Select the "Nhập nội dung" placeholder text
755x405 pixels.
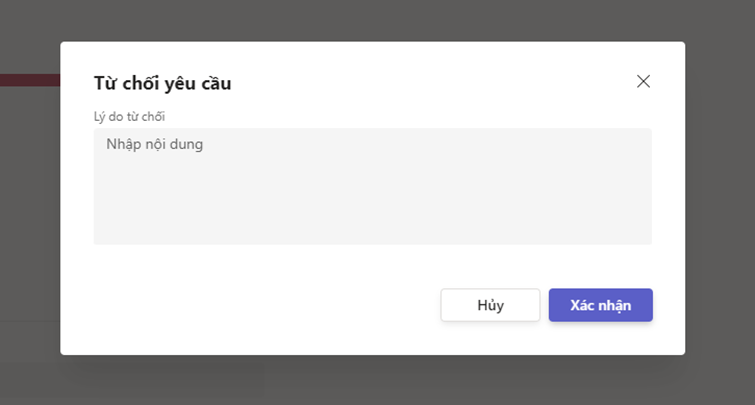click(154, 144)
